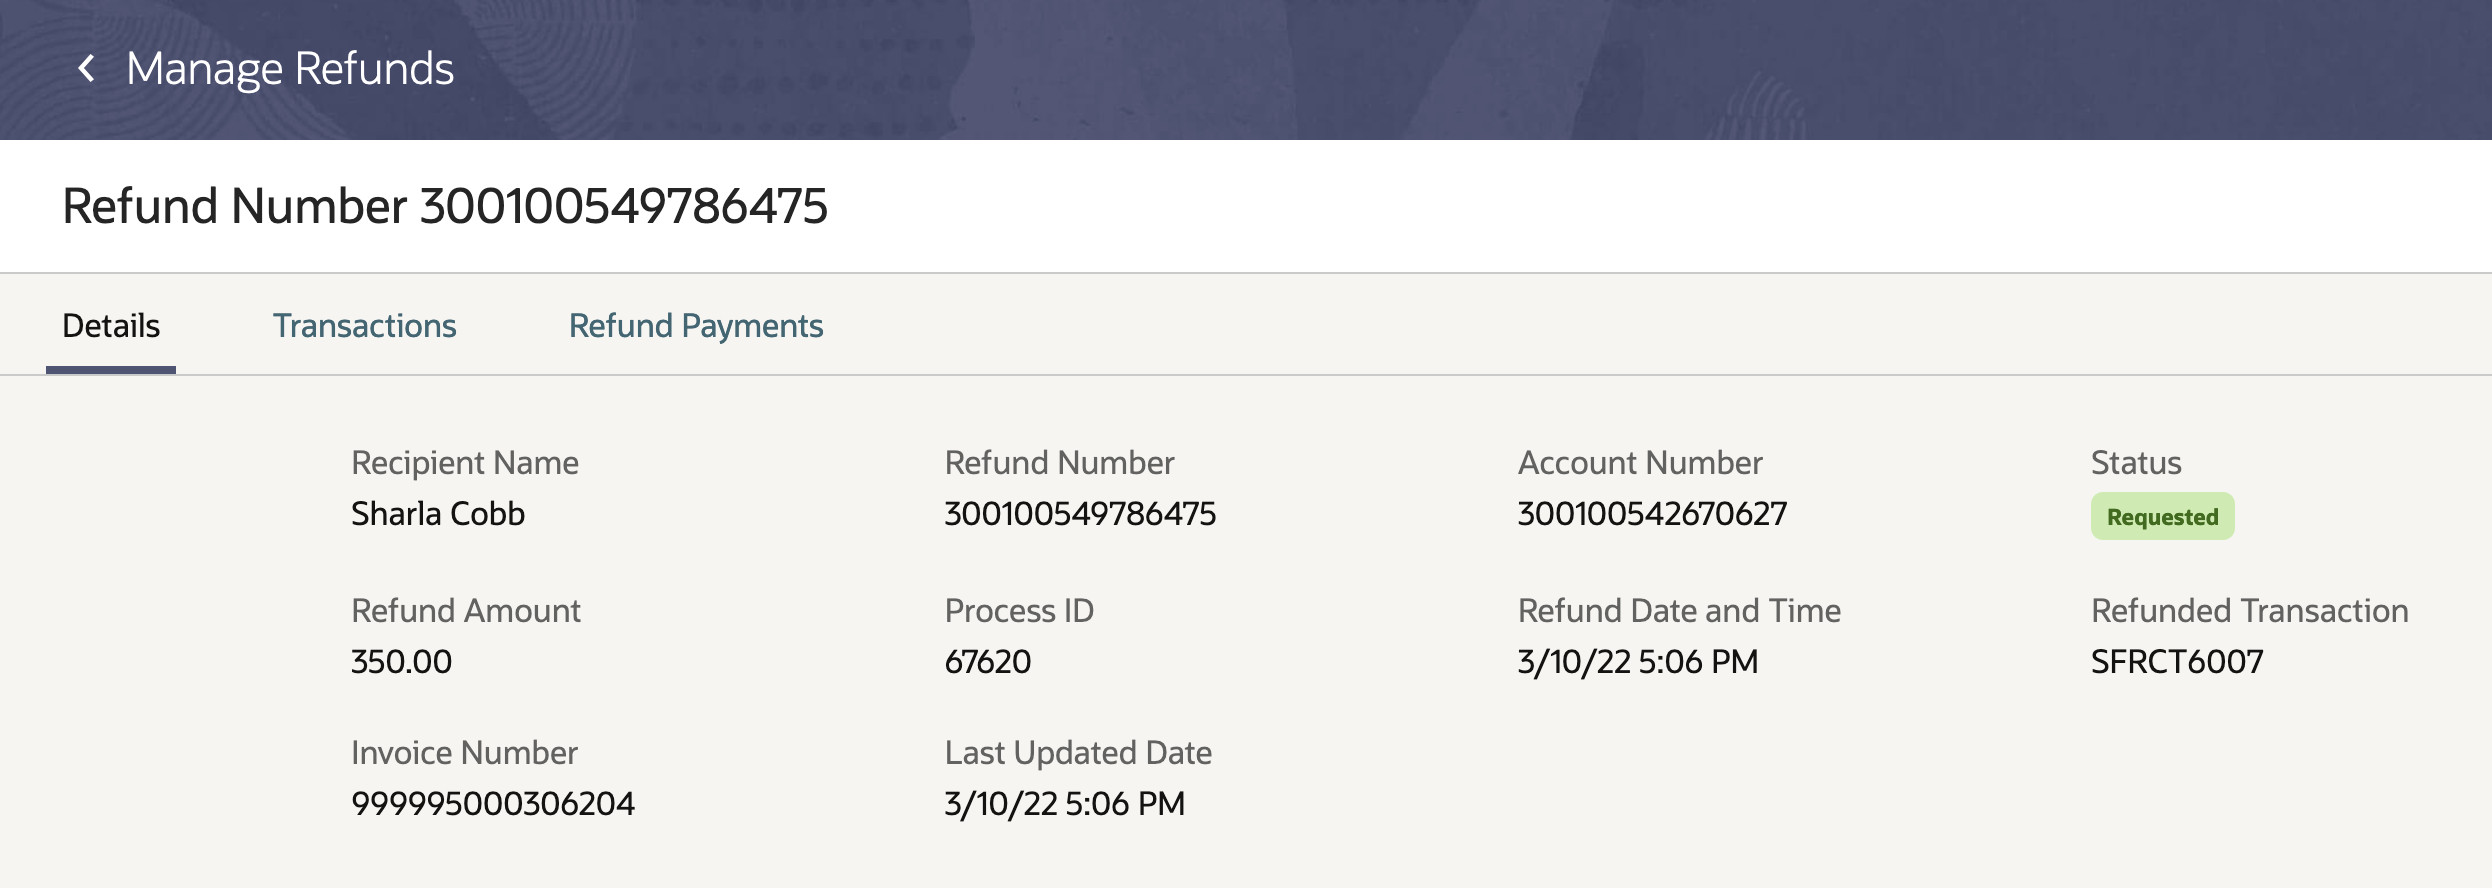The height and width of the screenshot is (888, 2492).
Task: Click the Requested status badge
Action: (x=2162, y=517)
